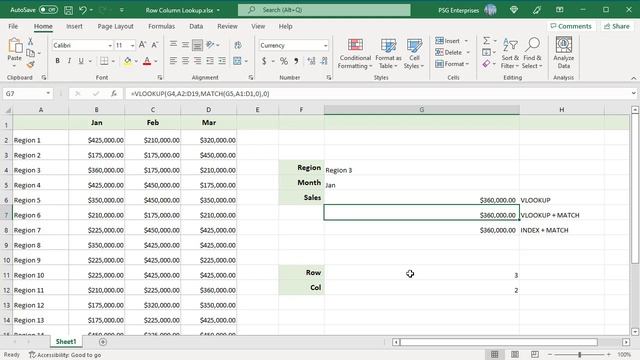Screen dimensions: 640x360
Task: Open the File menu
Action: pyautogui.click(x=13, y=26)
